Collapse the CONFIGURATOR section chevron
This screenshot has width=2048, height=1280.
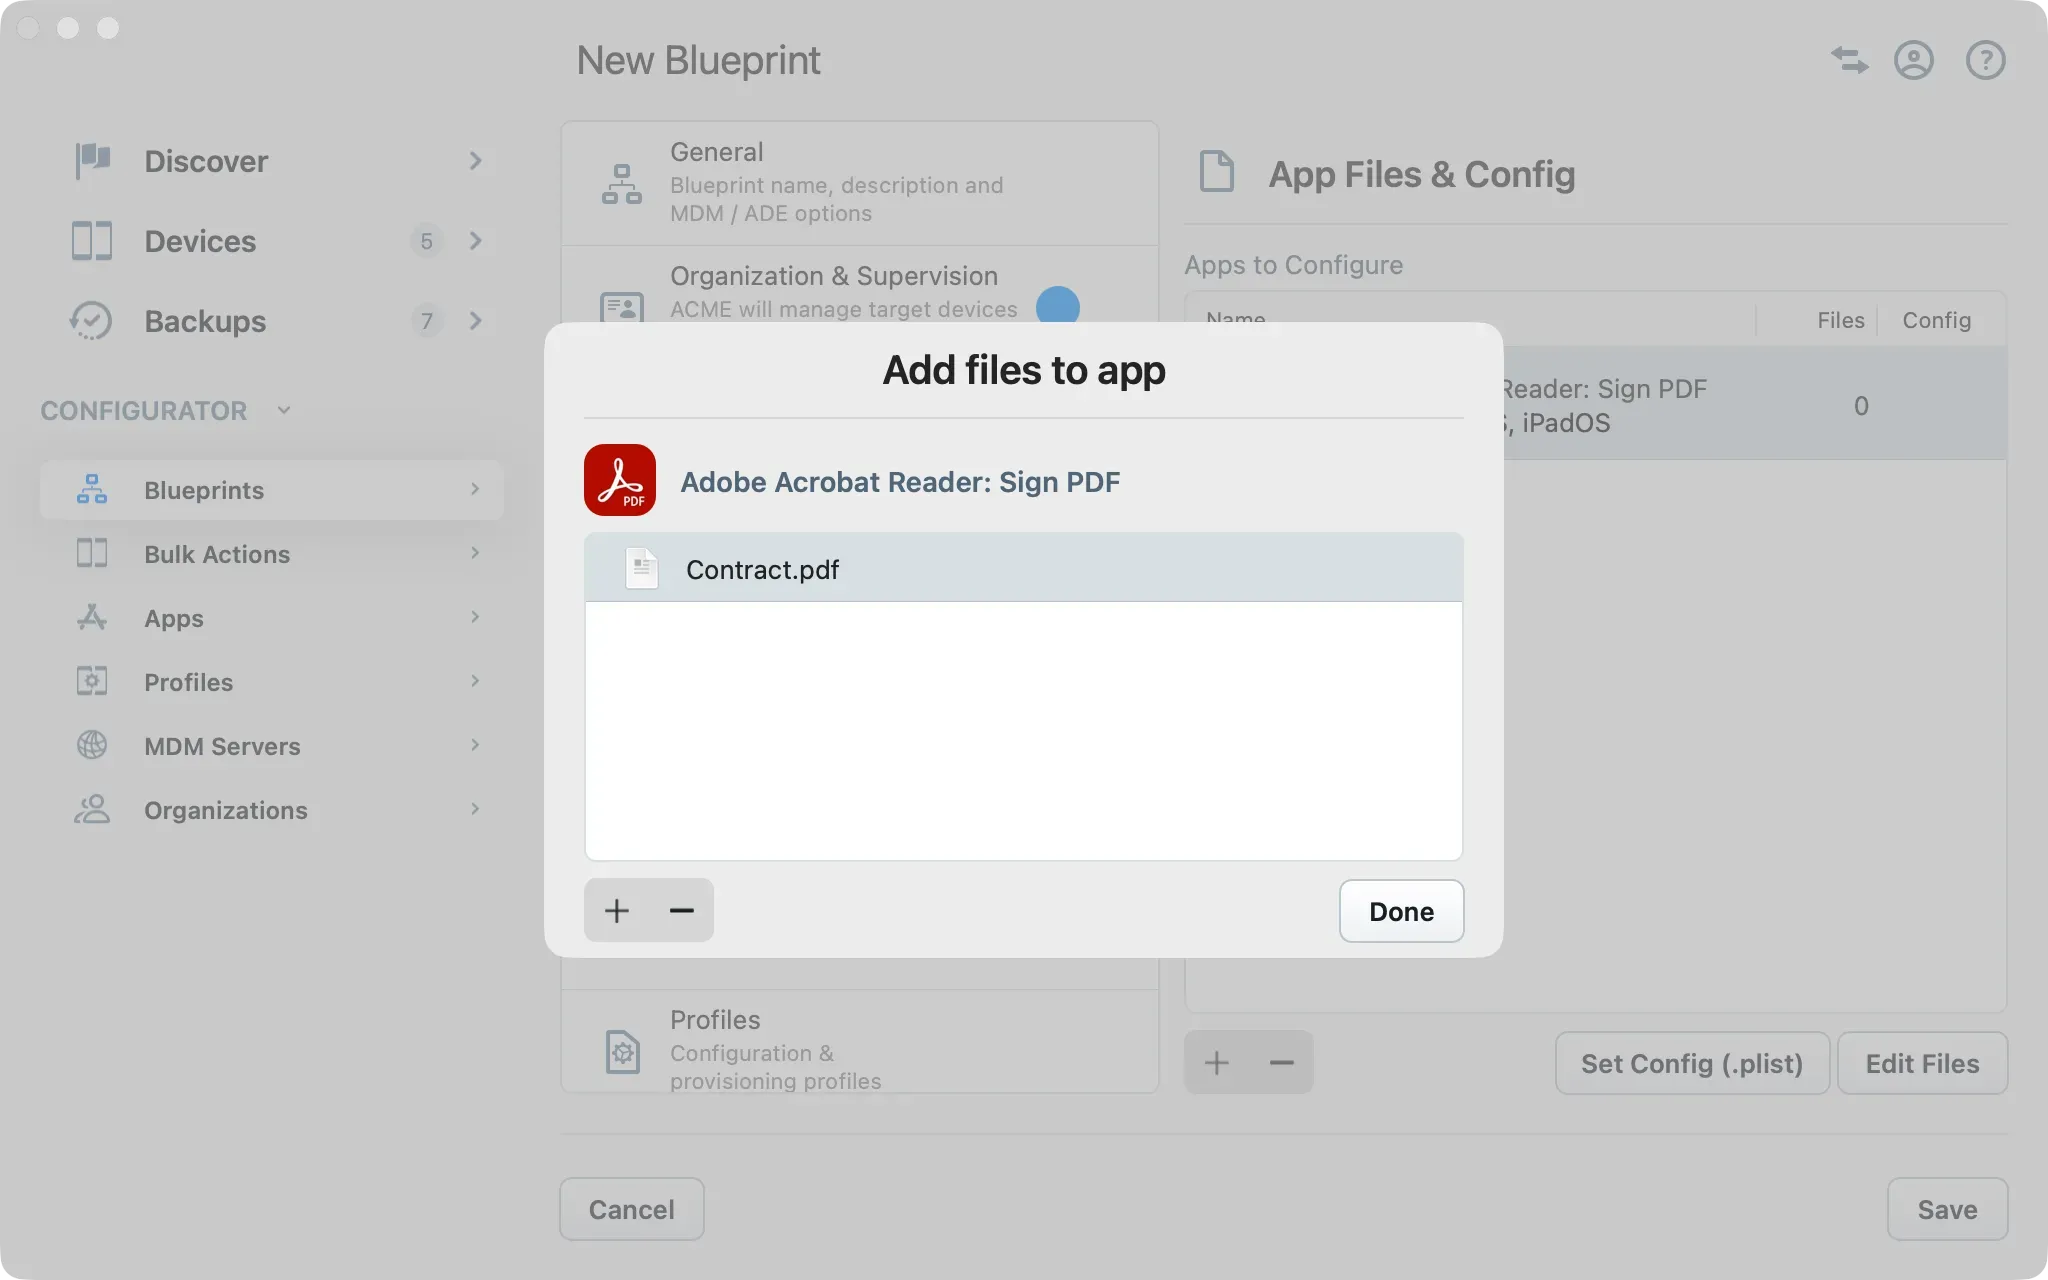pos(283,410)
